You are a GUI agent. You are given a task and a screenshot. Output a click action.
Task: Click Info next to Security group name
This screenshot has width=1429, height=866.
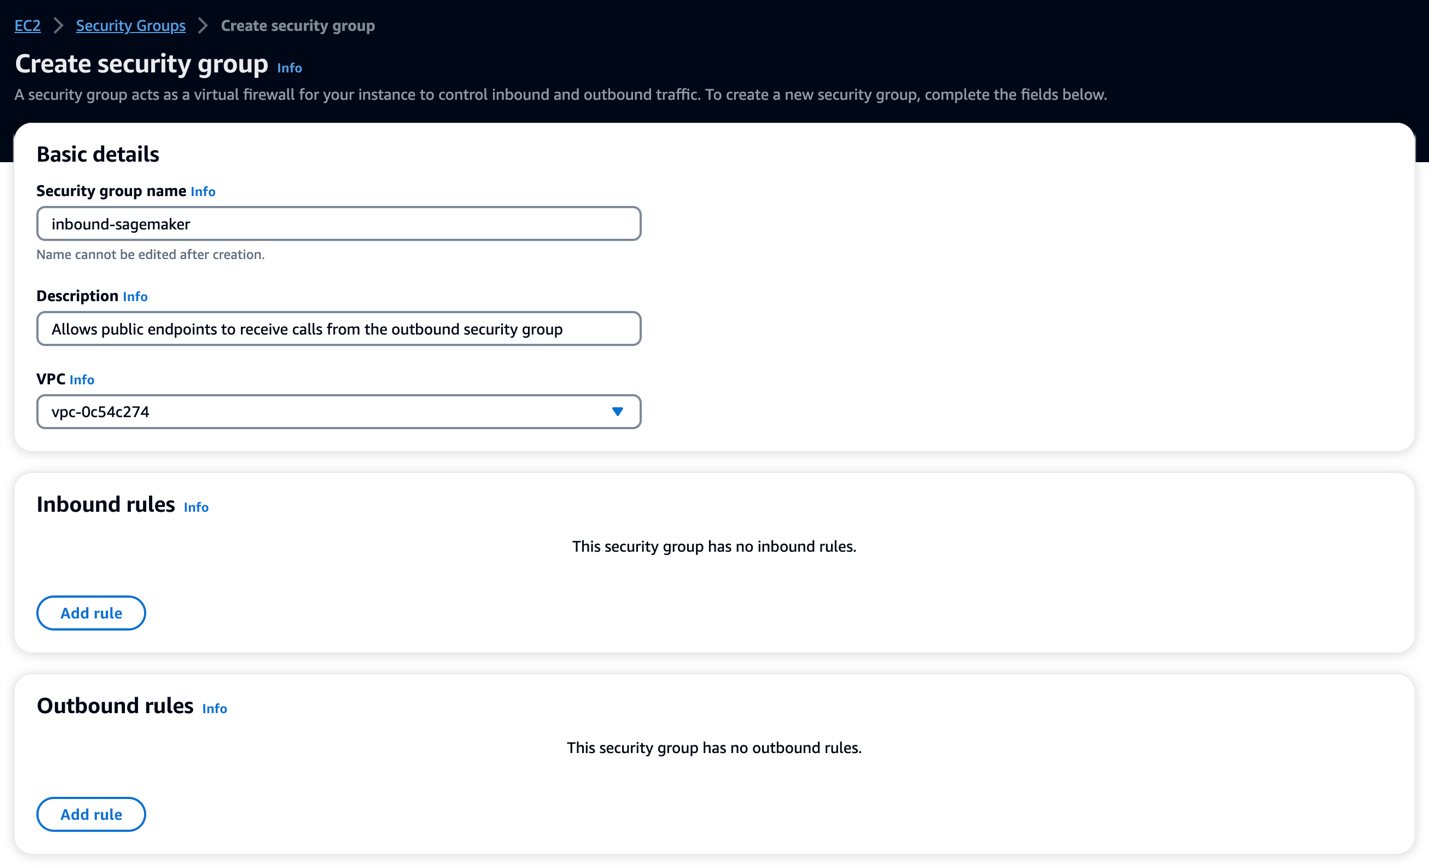203,191
